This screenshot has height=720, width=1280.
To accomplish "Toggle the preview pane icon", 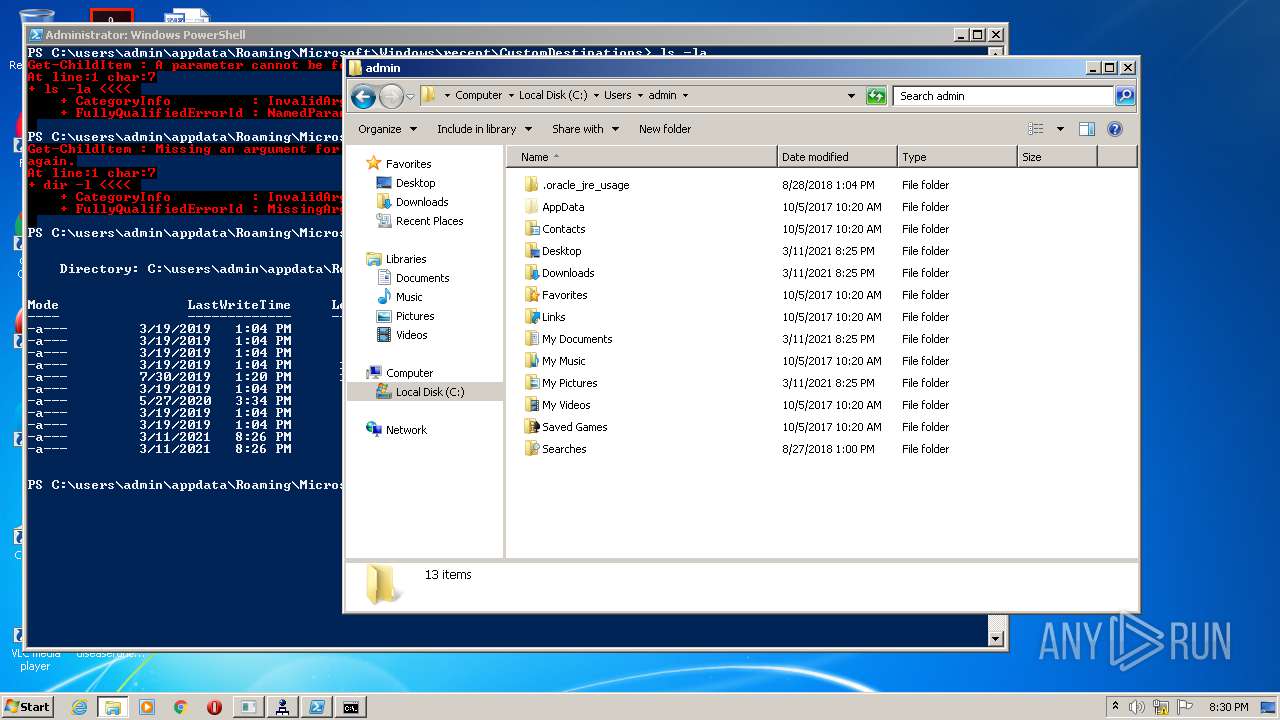I will coord(1087,129).
